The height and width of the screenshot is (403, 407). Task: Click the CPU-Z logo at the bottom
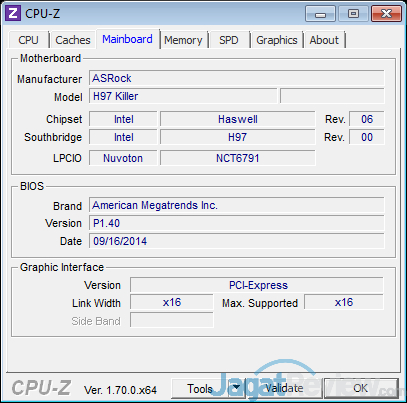41,388
